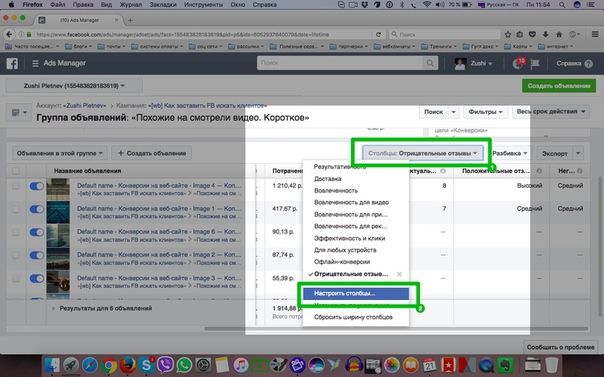Screen dimensions: 604x377
Task: Click the magnifier icon in Facebook search
Action: pyautogui.click(x=430, y=63)
